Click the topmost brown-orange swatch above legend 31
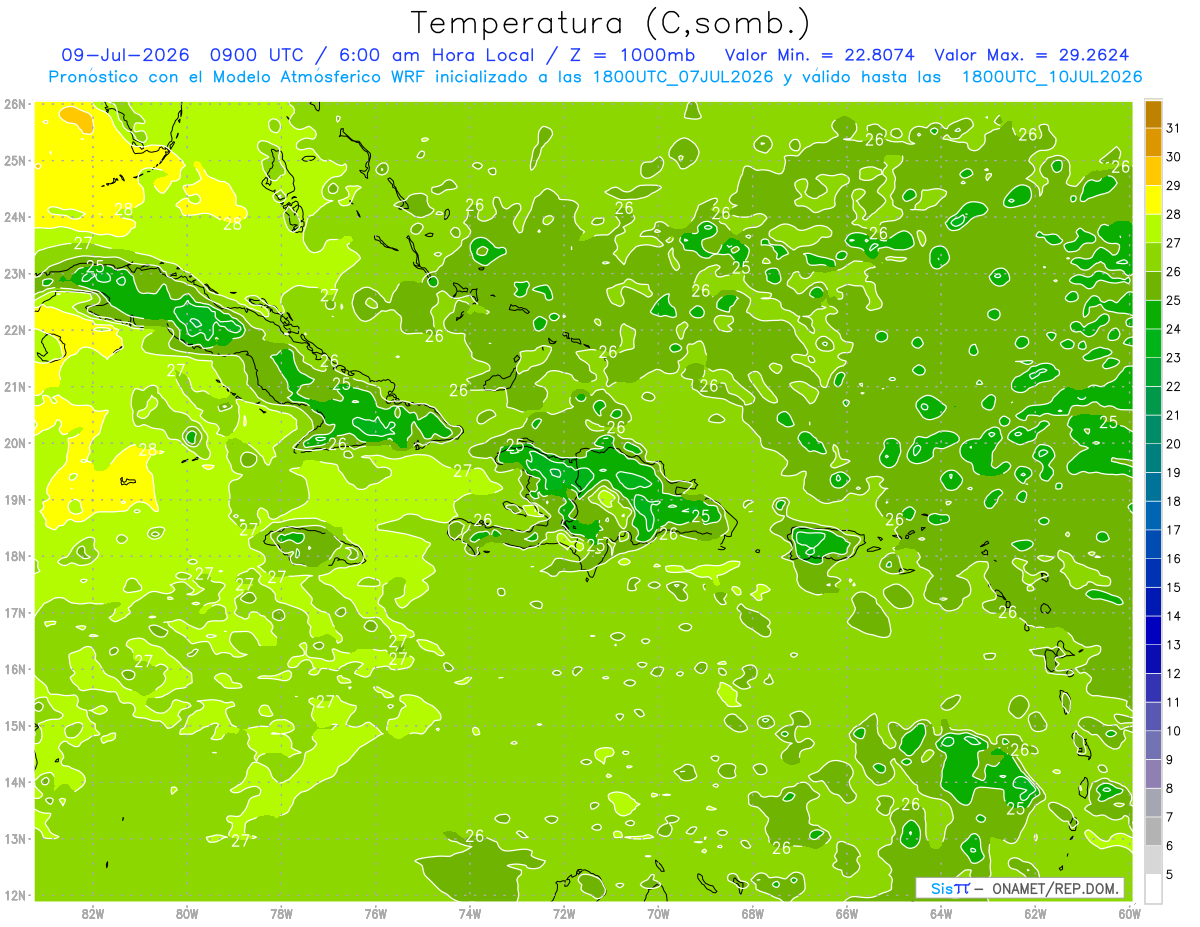This screenshot has width=1200, height=927. pyautogui.click(x=1153, y=113)
